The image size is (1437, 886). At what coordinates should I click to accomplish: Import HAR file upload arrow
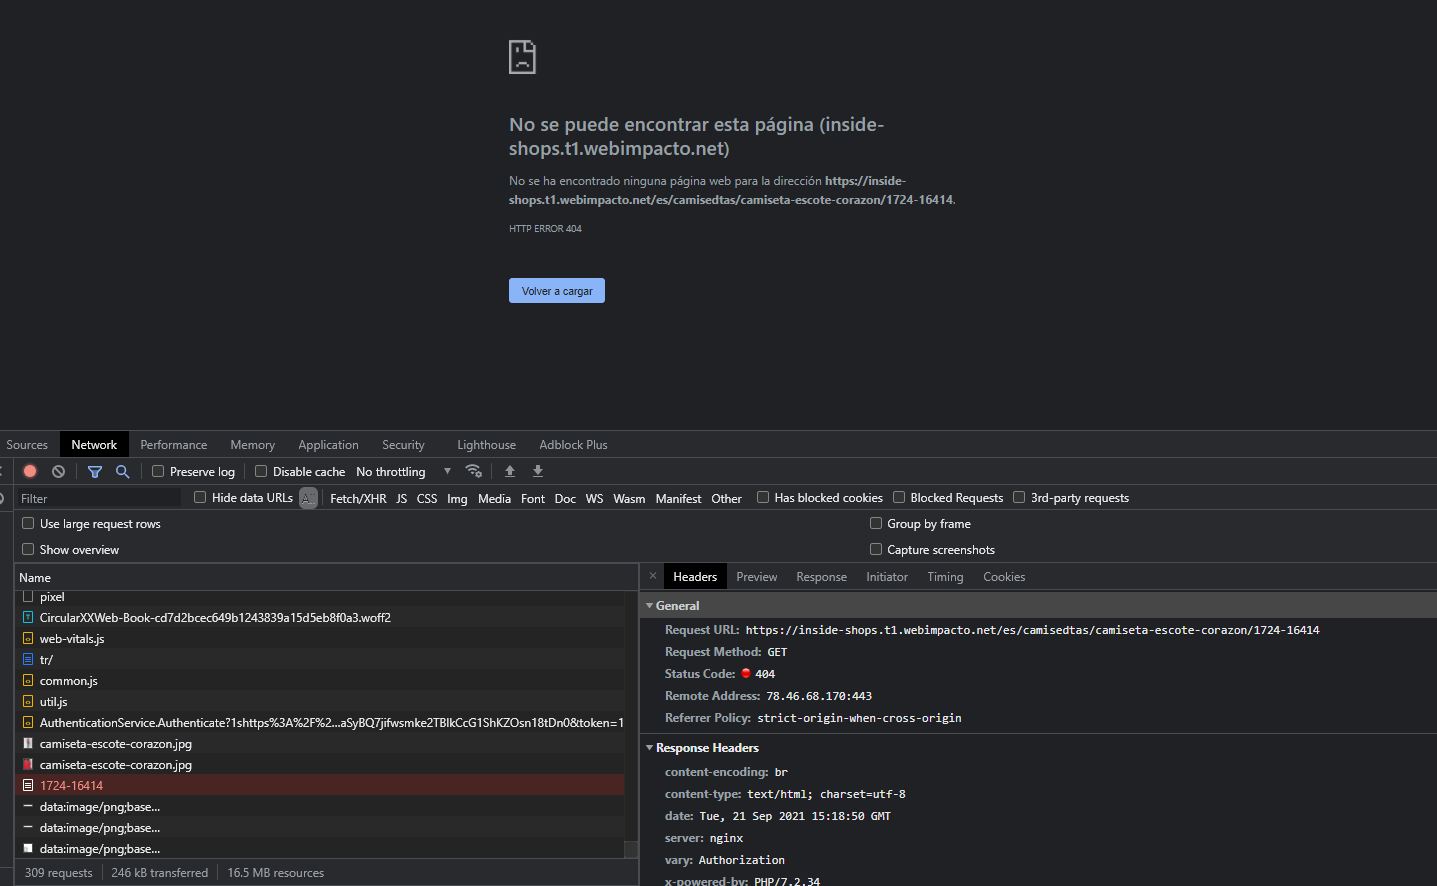510,471
